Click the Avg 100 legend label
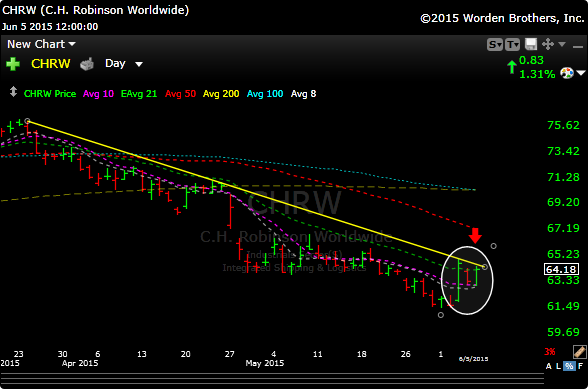Viewport: 588px width, 389px height. (265, 94)
